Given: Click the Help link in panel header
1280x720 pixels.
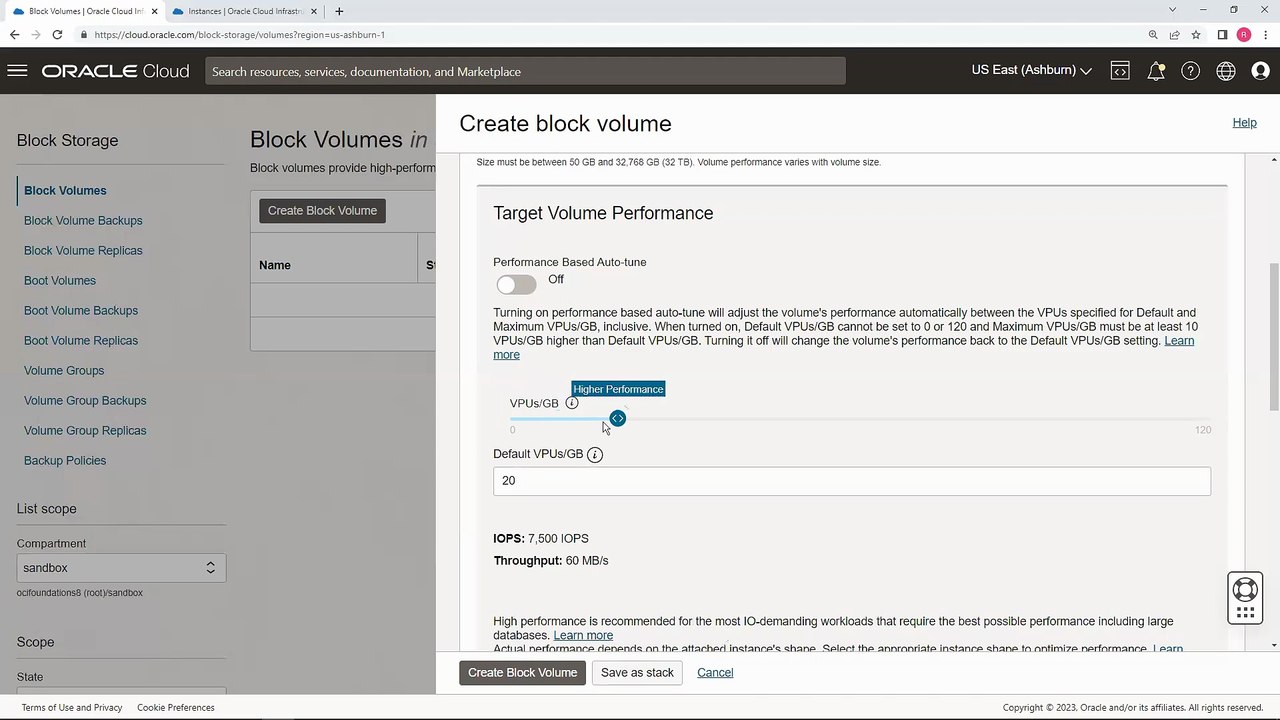Looking at the screenshot, I should pos(1244,122).
